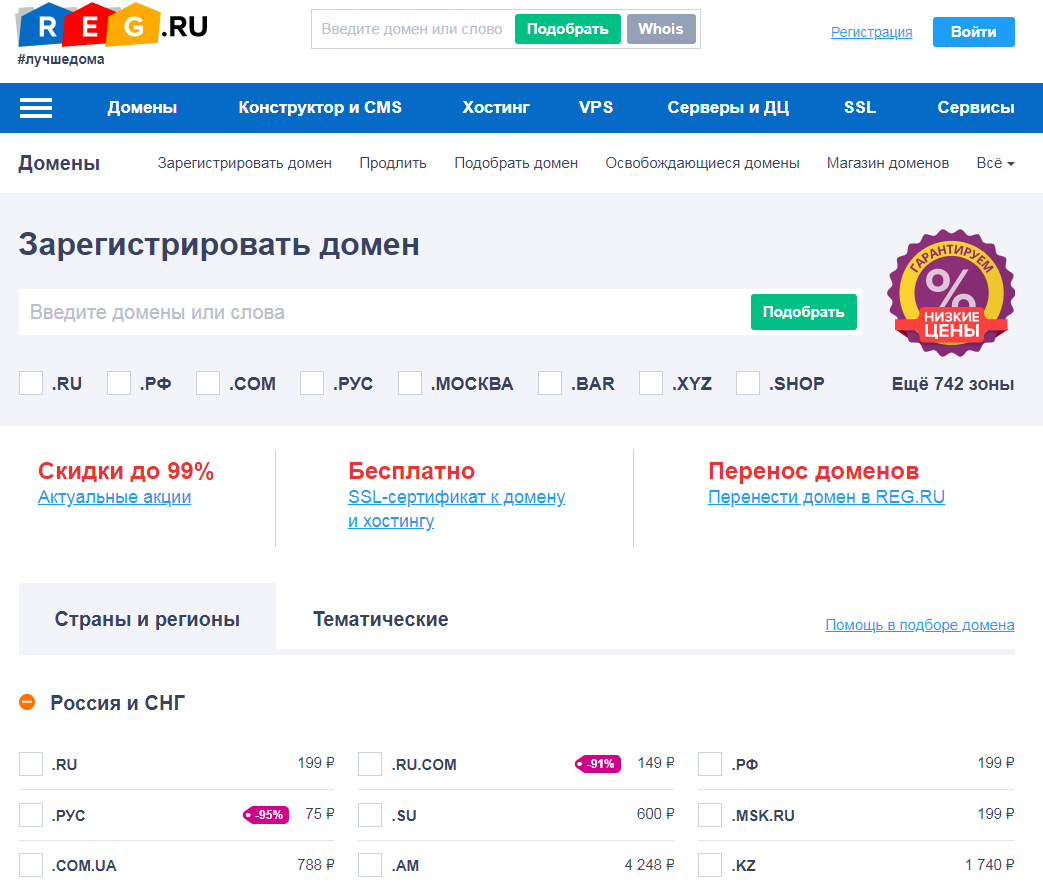
Task: Tick the .RU checkbox under search field
Action: pos(31,383)
